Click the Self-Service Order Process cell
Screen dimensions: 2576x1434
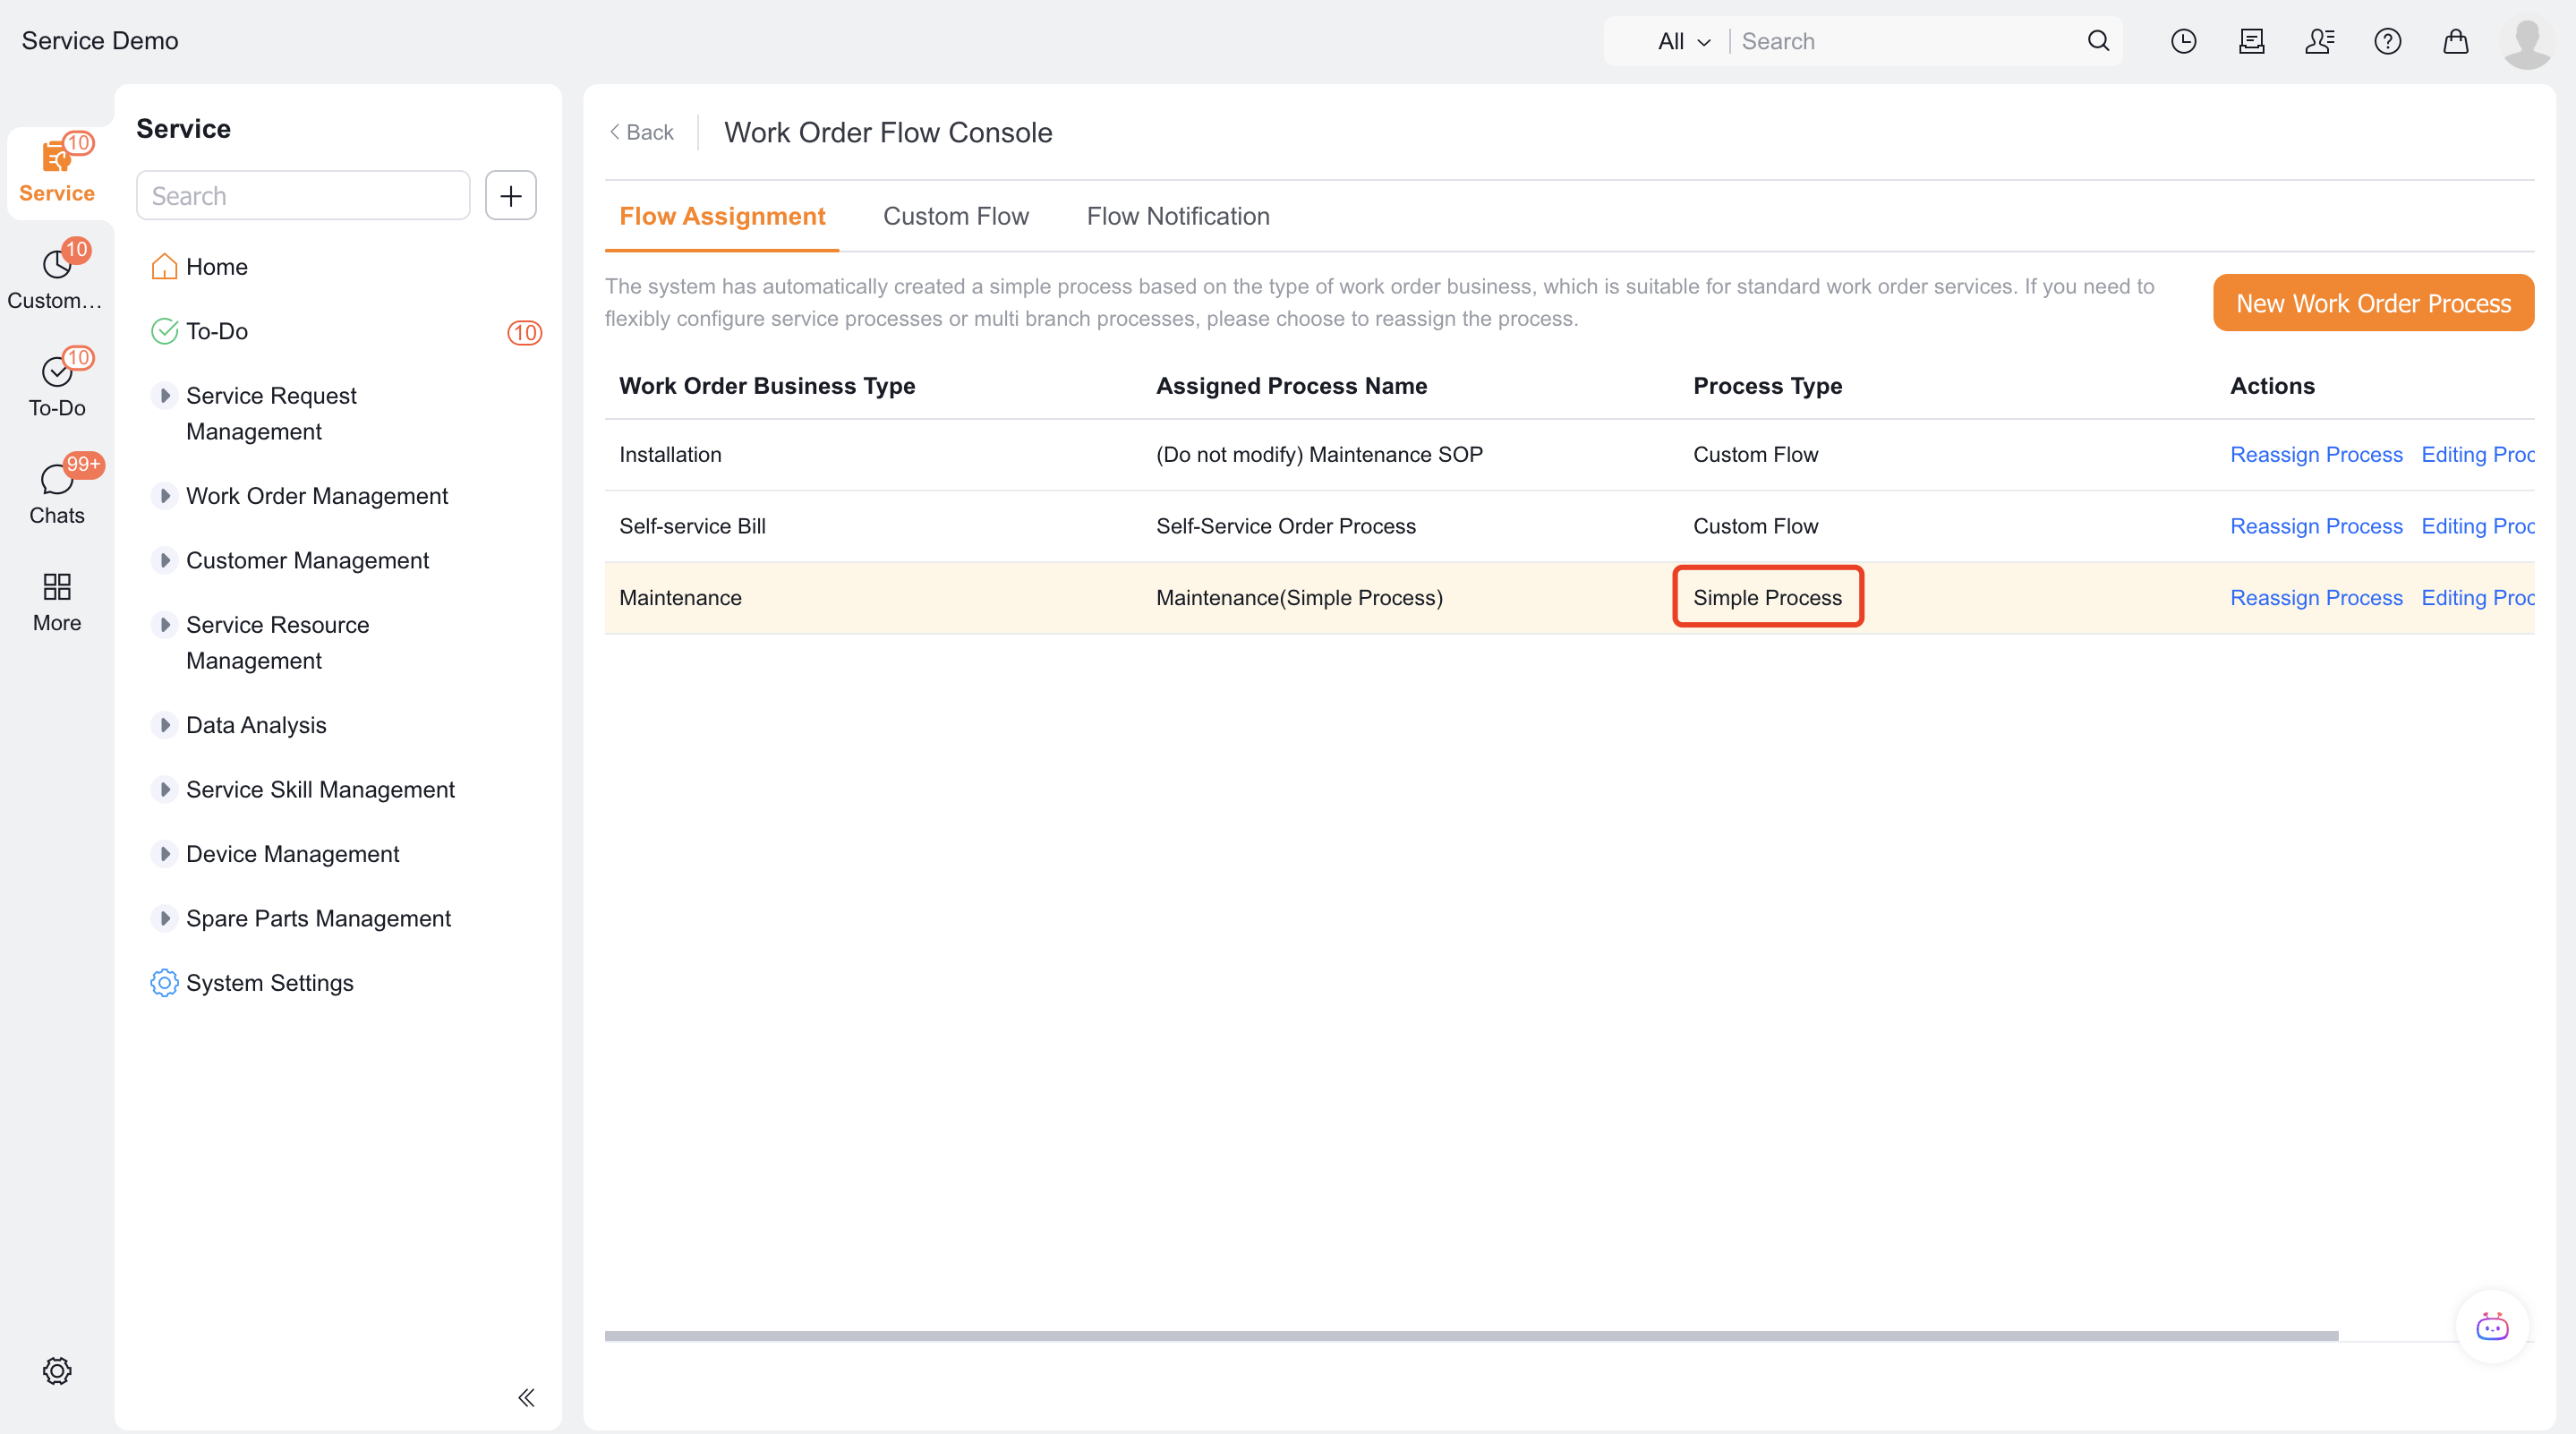pos(1286,526)
